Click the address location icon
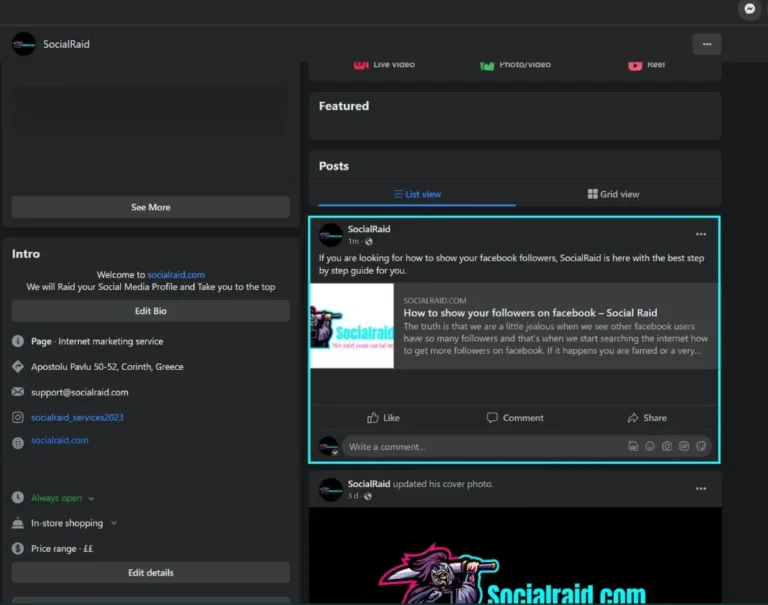The width and height of the screenshot is (768, 605). click(x=18, y=366)
